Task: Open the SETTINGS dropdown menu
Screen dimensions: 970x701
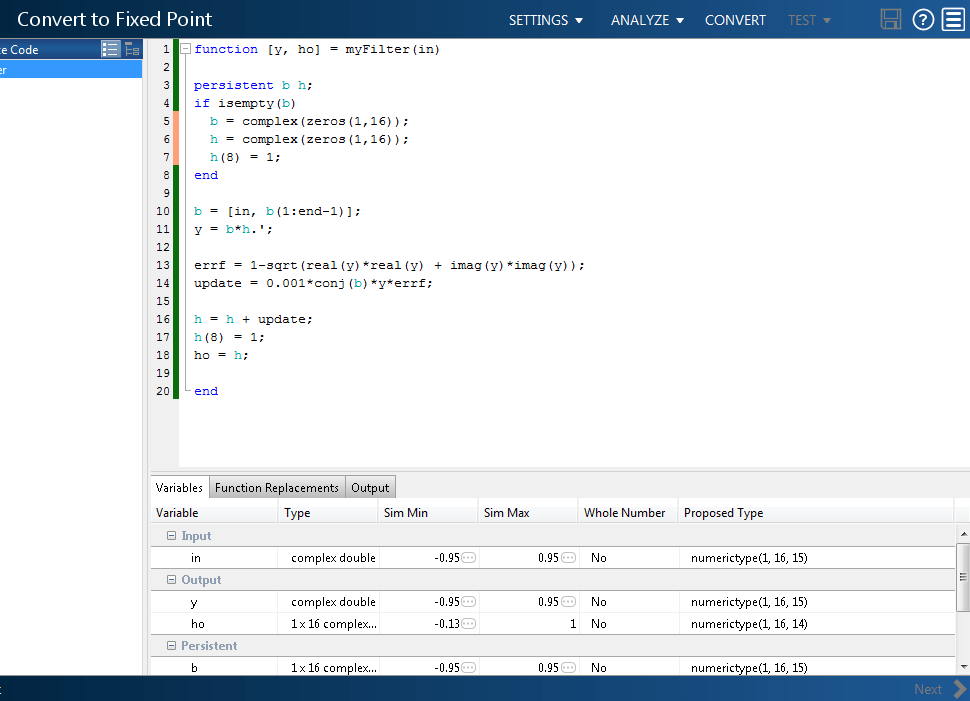Action: pos(545,20)
